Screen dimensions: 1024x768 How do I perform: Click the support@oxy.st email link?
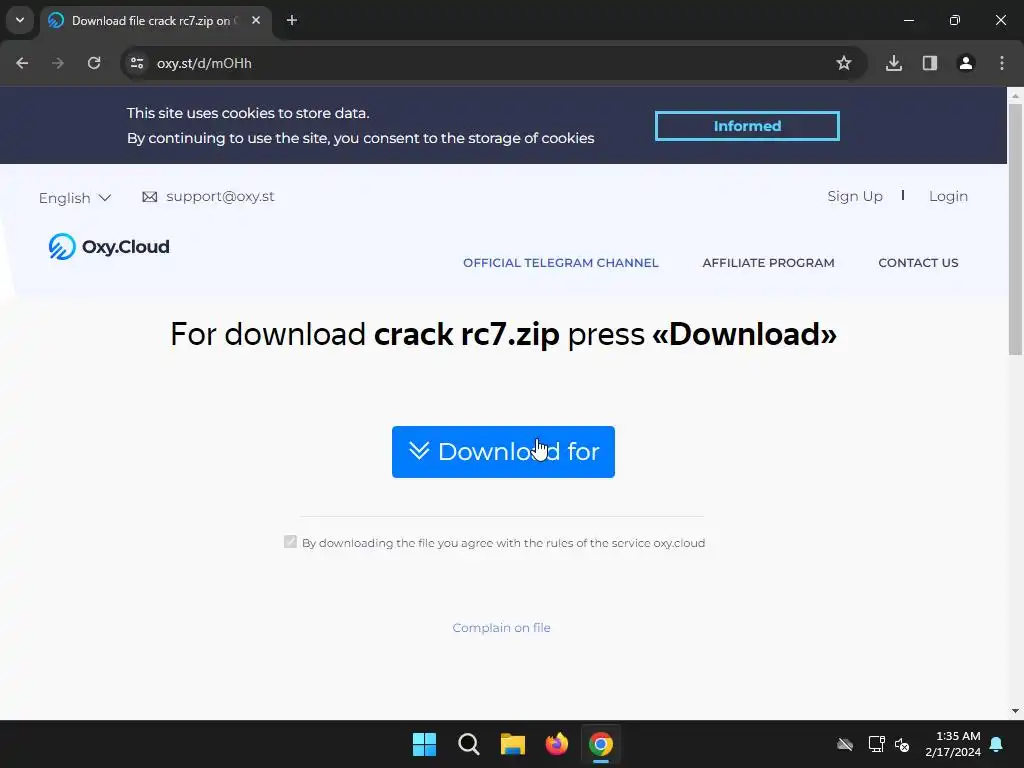pos(220,197)
